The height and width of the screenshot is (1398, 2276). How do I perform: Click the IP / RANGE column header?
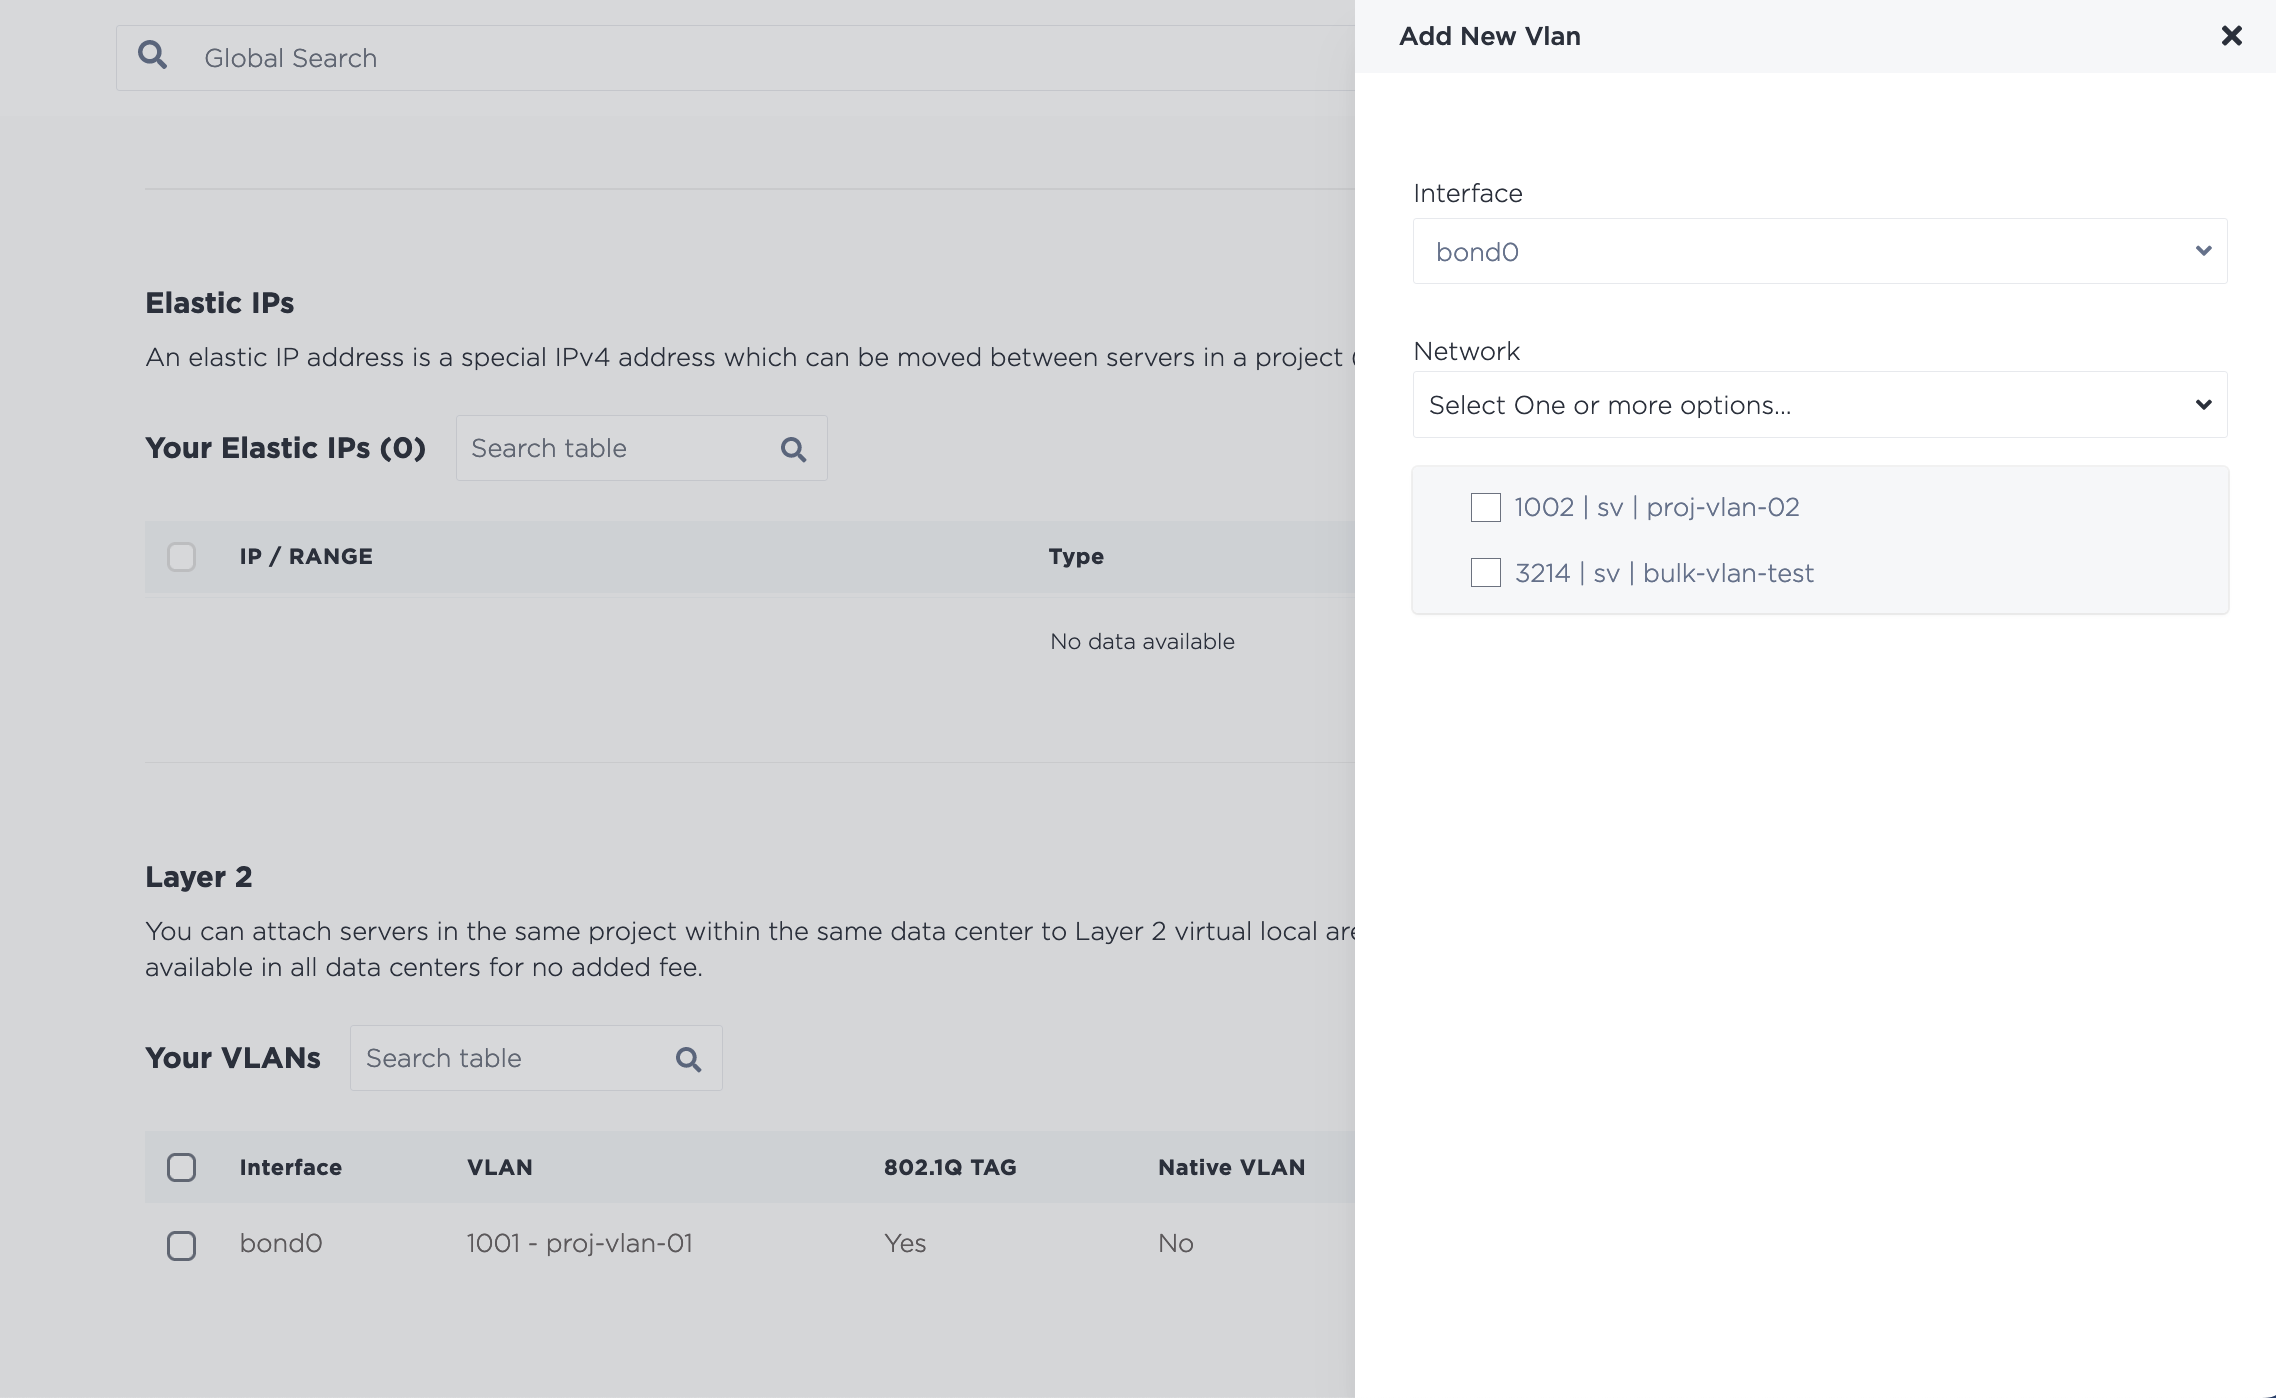(306, 556)
